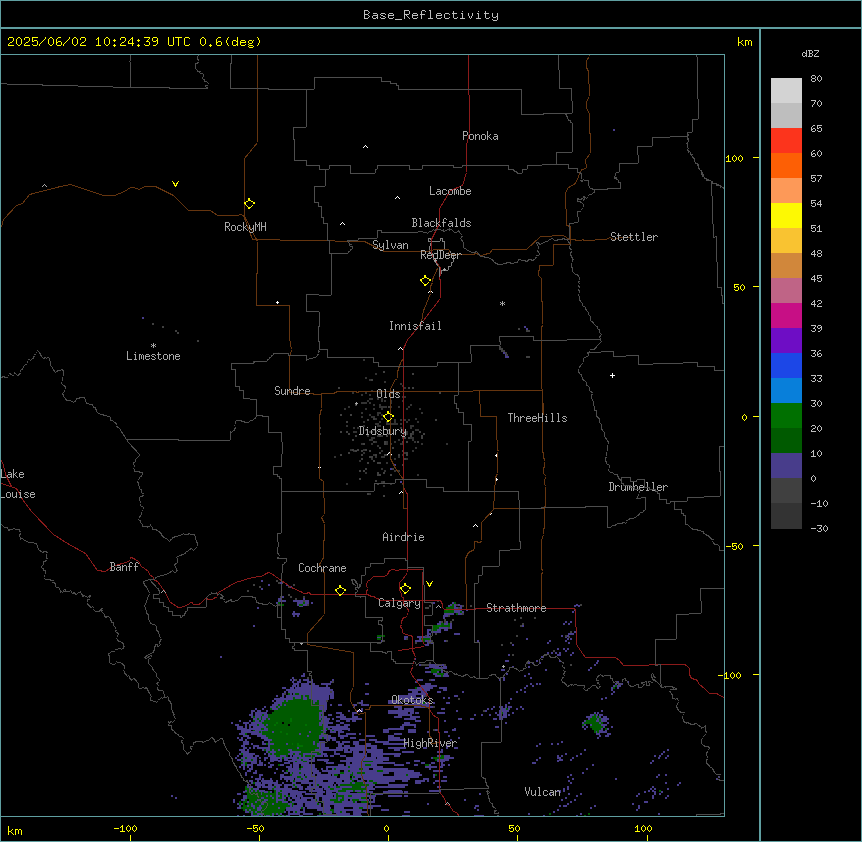862x842 pixels.
Task: Select the Lacombe label on map
Action: point(450,191)
